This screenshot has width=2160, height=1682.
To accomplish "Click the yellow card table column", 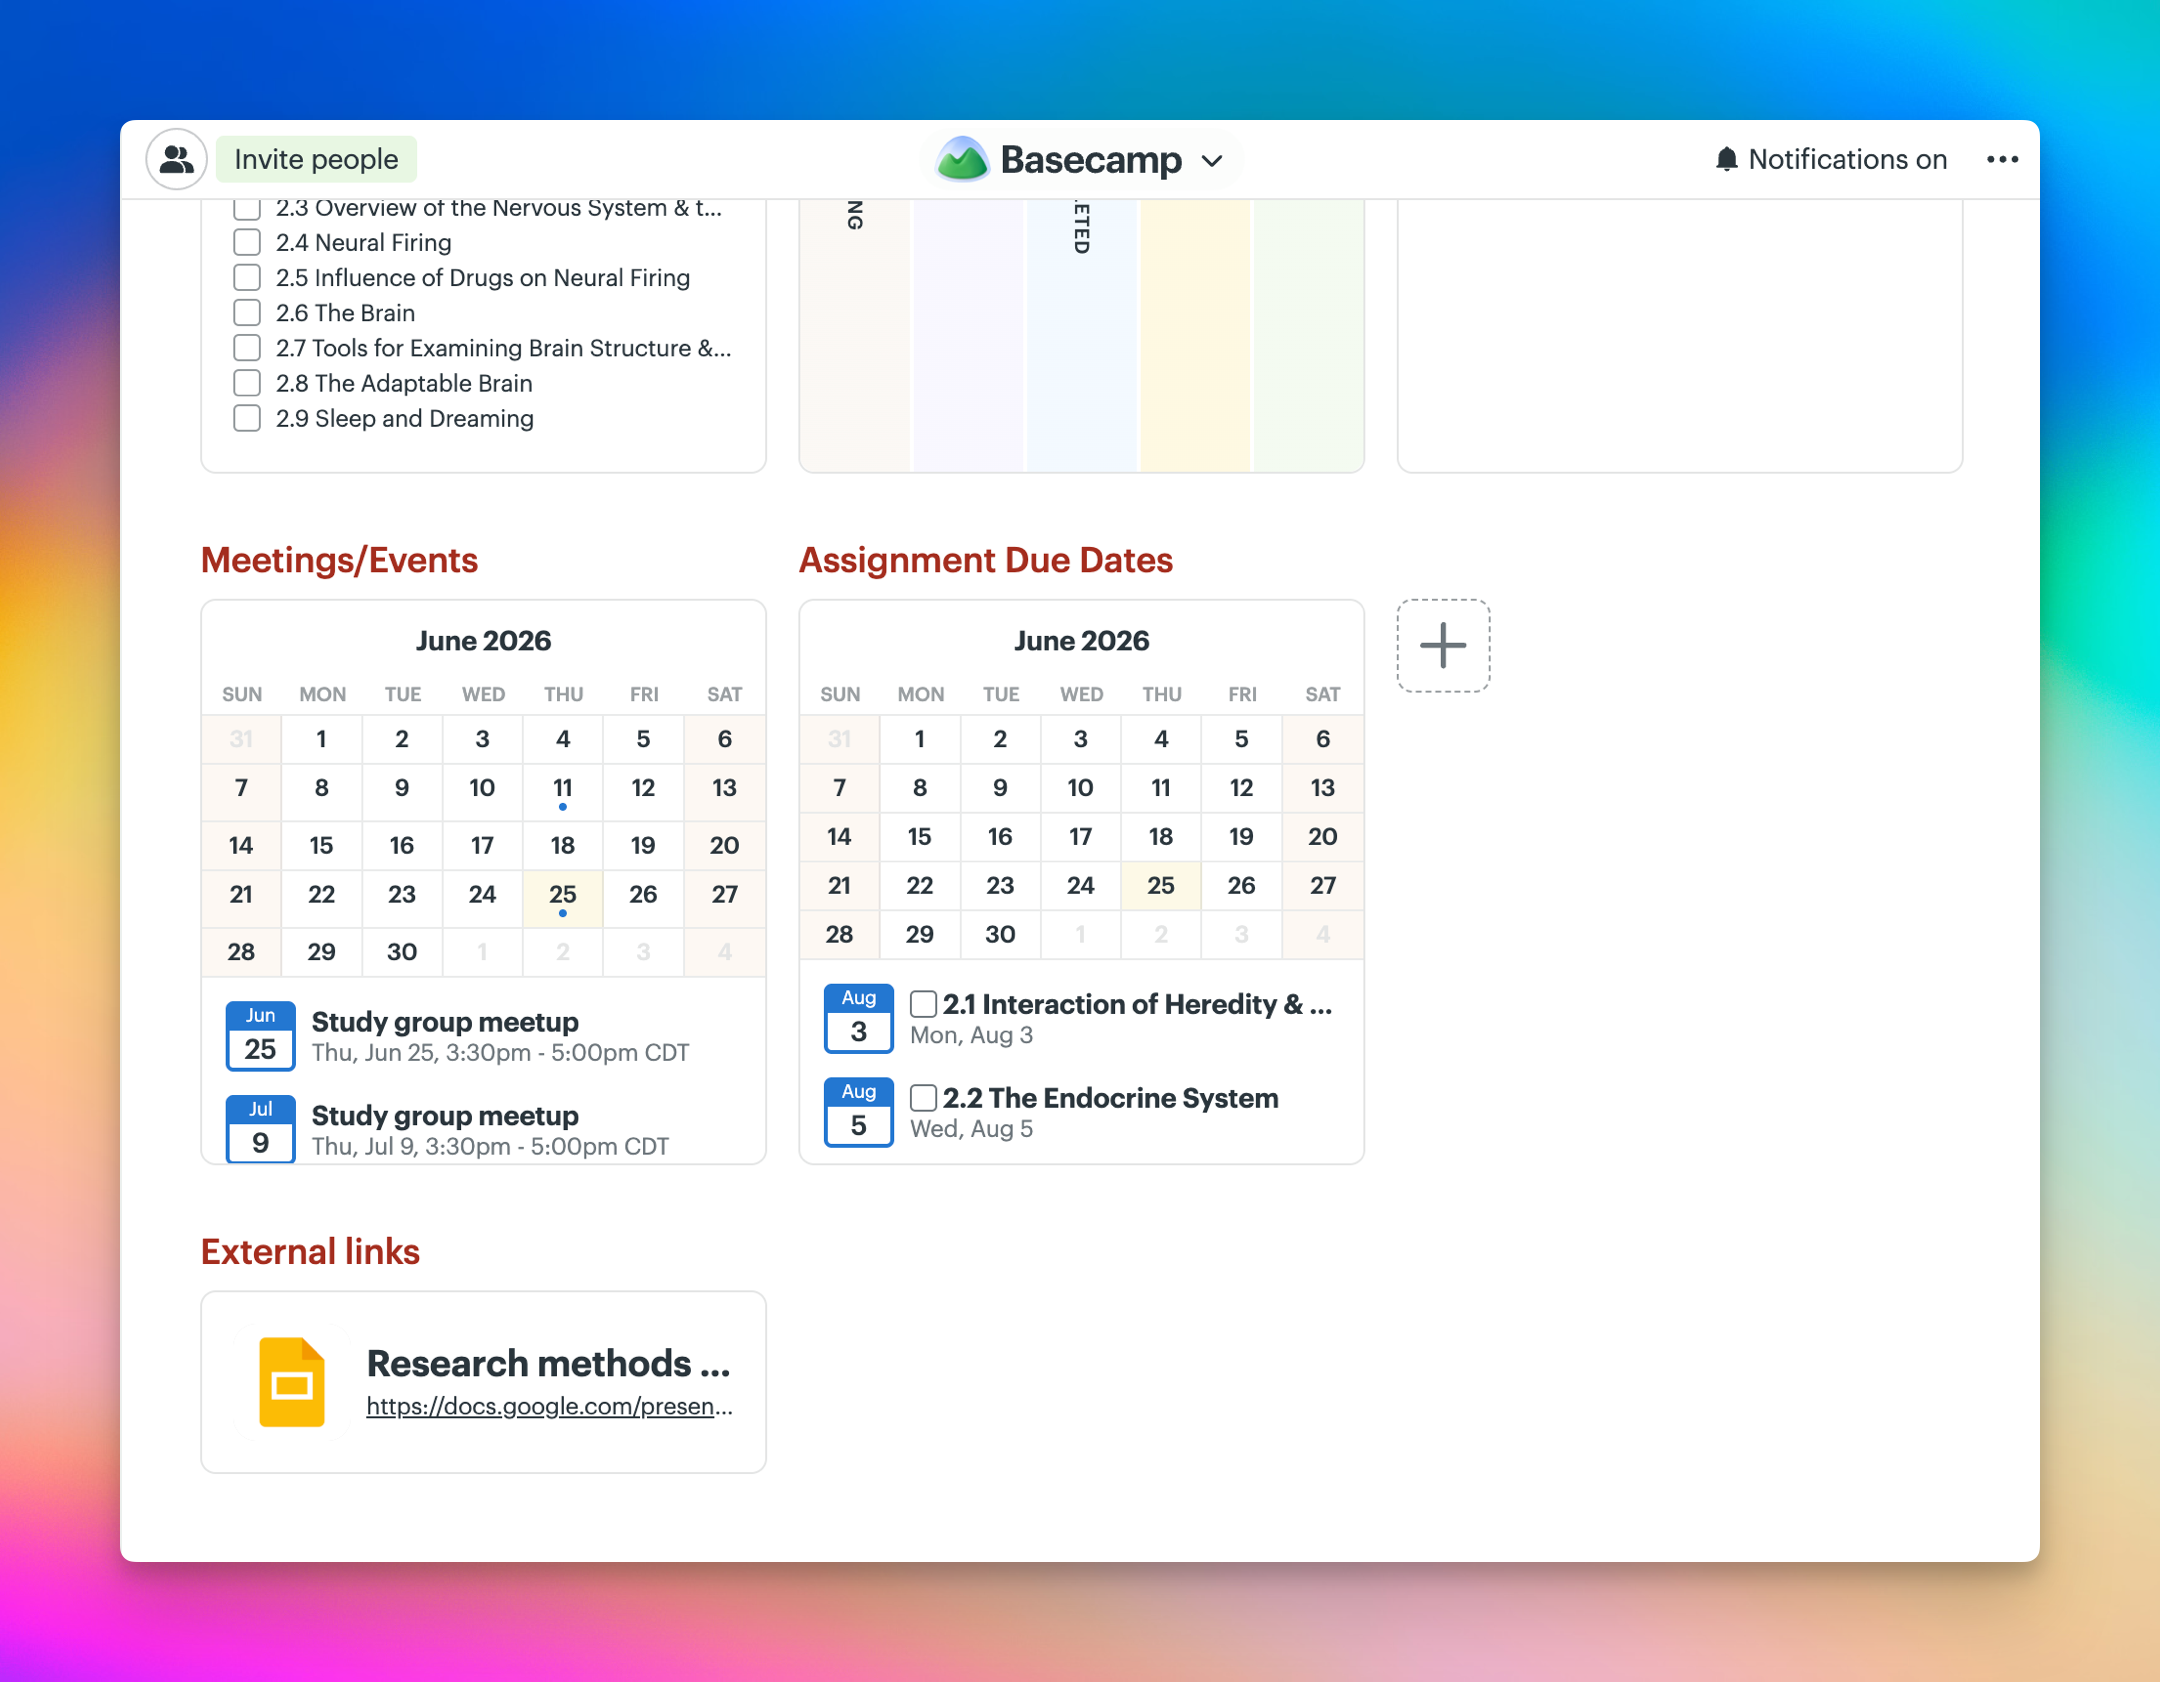I will click(1195, 335).
